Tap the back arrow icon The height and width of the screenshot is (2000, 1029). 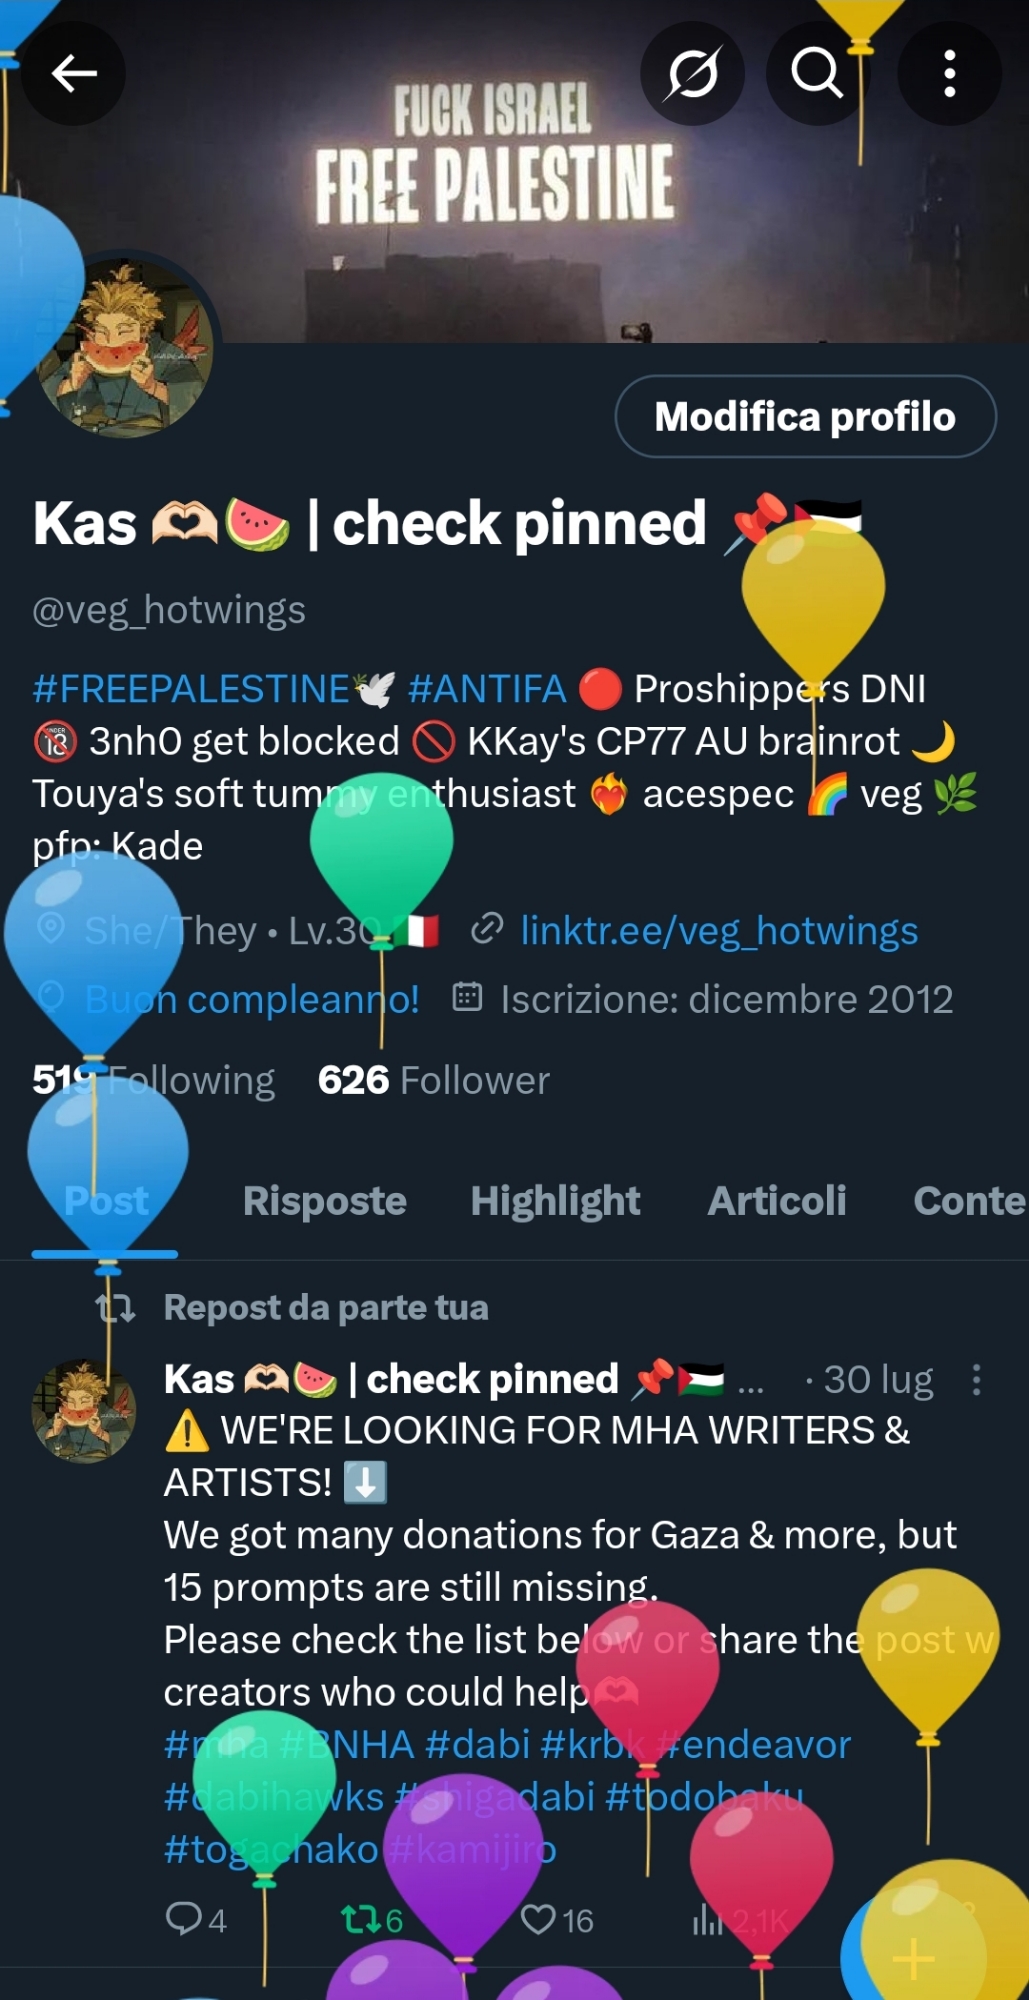(74, 73)
